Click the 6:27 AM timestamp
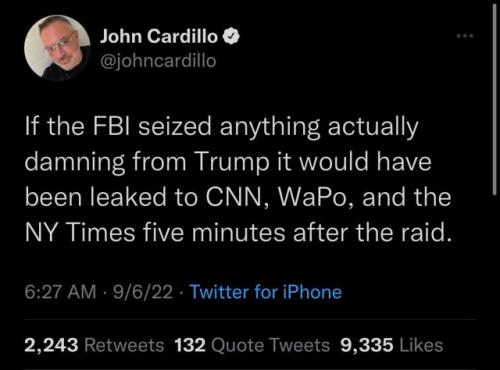The height and width of the screenshot is (370, 500). pos(60,292)
